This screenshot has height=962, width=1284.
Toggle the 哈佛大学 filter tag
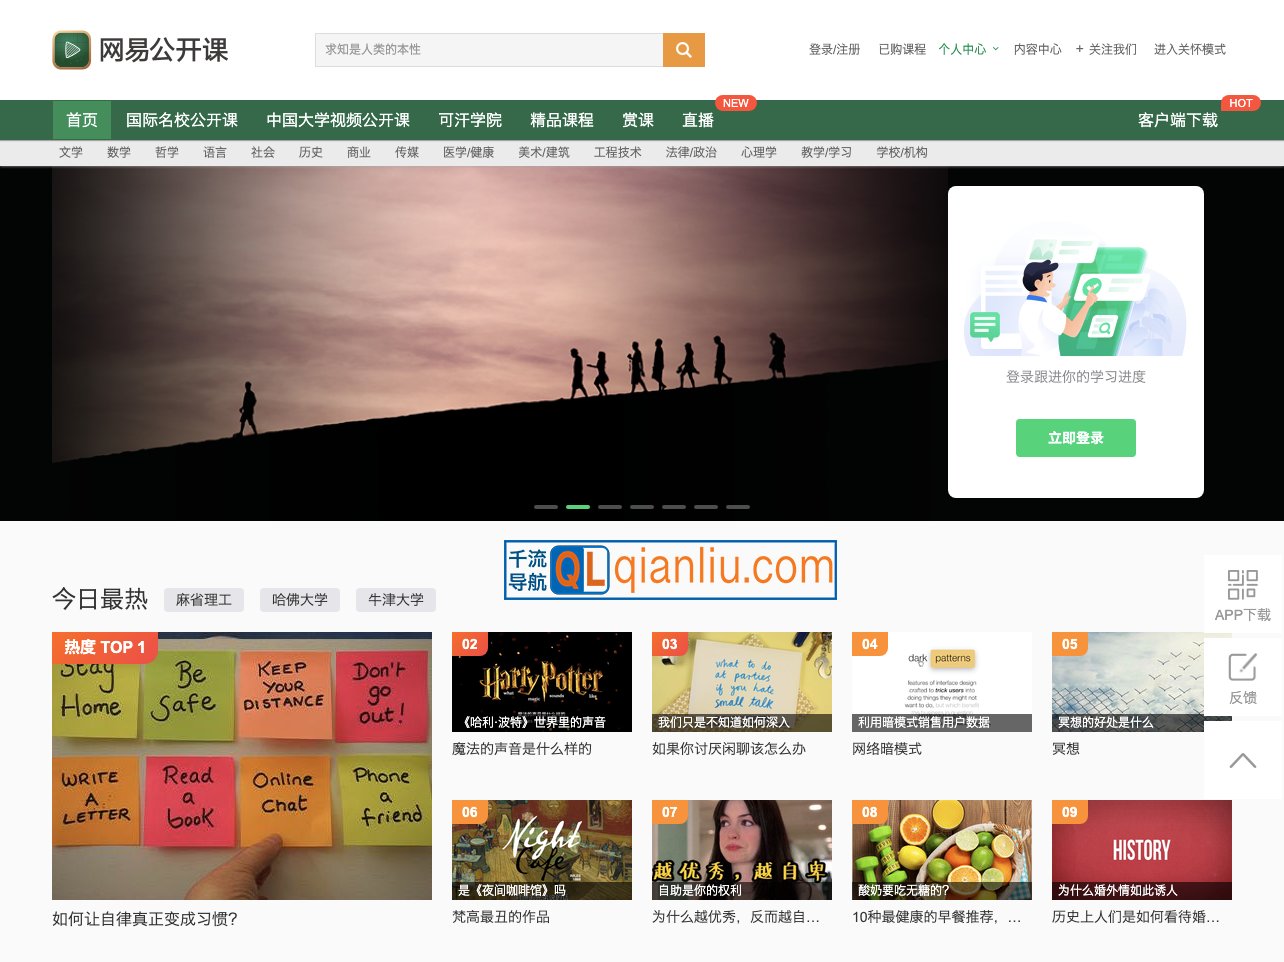click(x=300, y=599)
